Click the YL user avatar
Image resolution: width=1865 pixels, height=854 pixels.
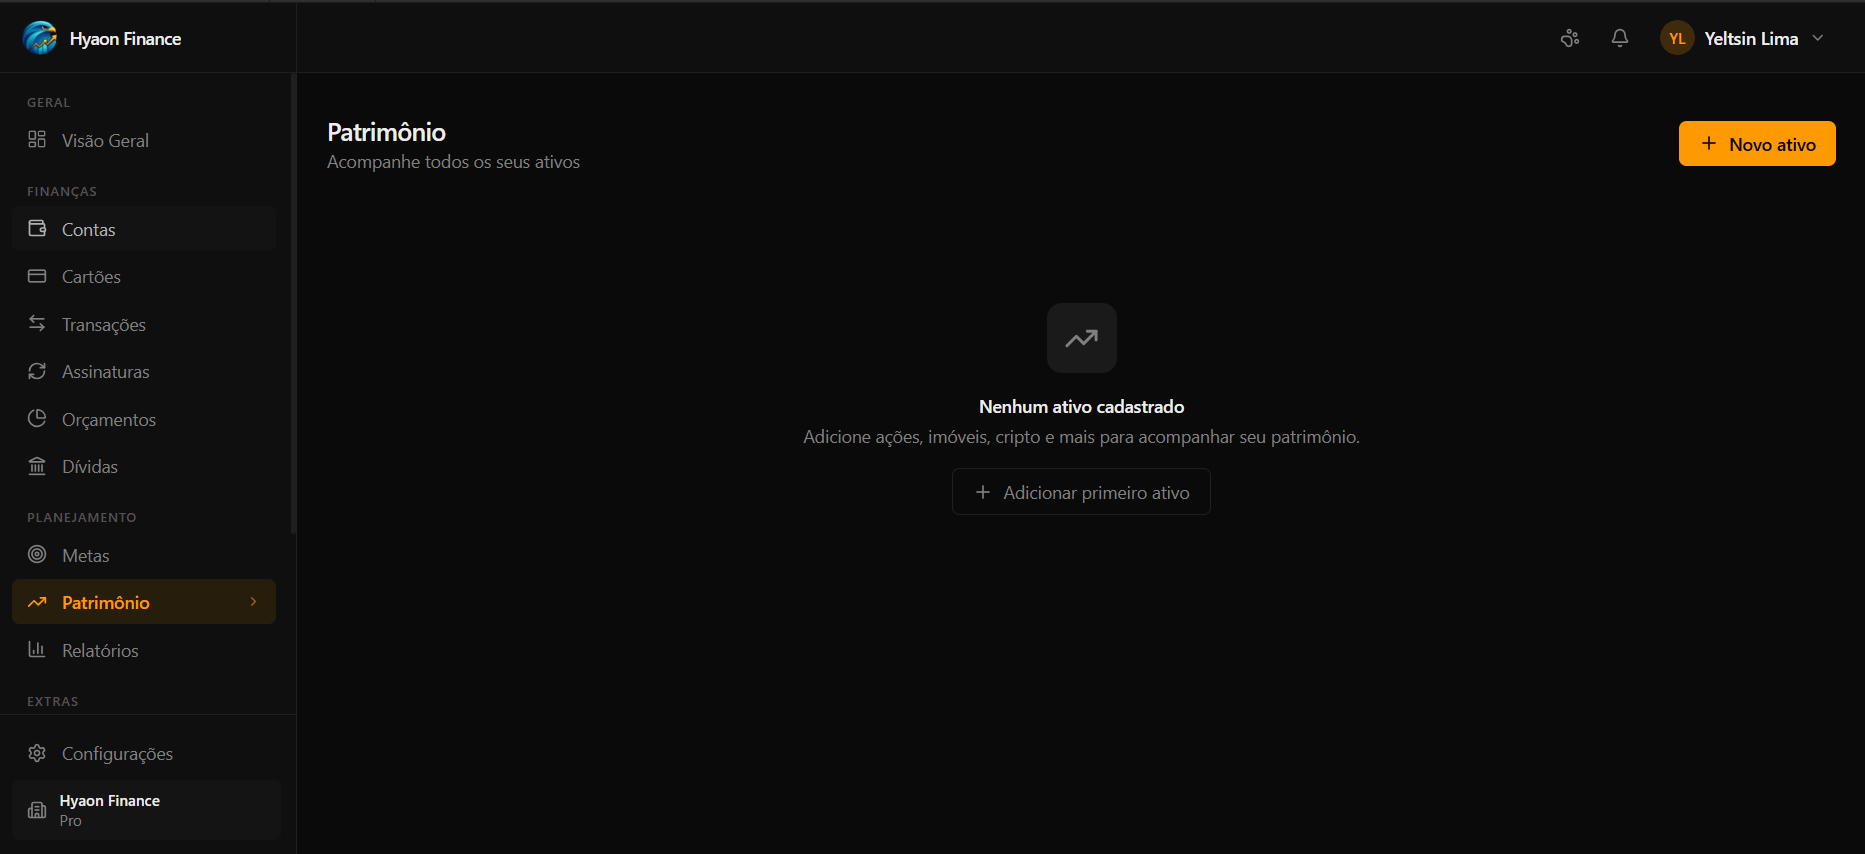(1677, 38)
